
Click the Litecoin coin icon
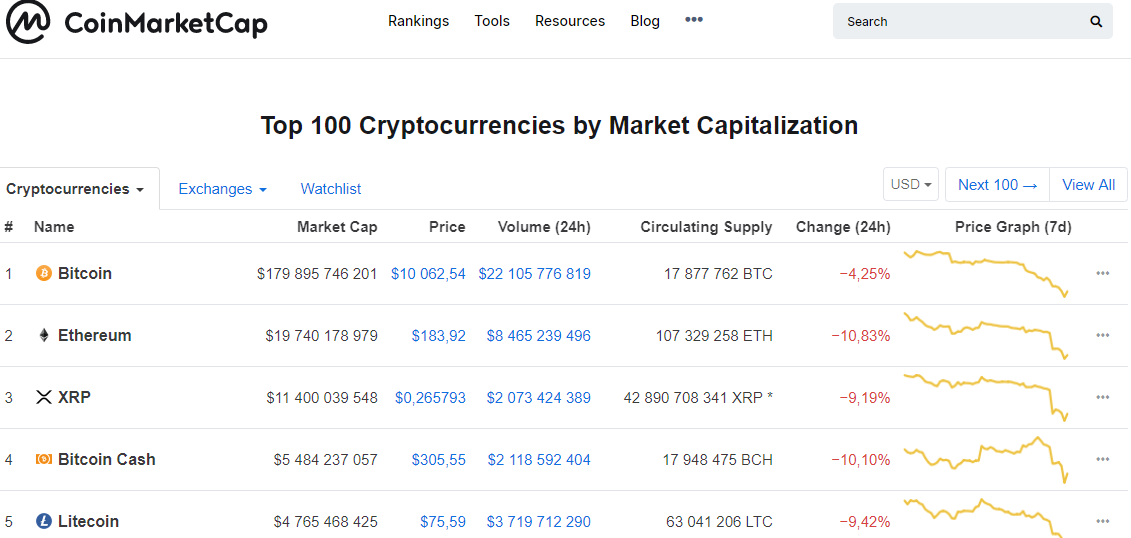43,521
